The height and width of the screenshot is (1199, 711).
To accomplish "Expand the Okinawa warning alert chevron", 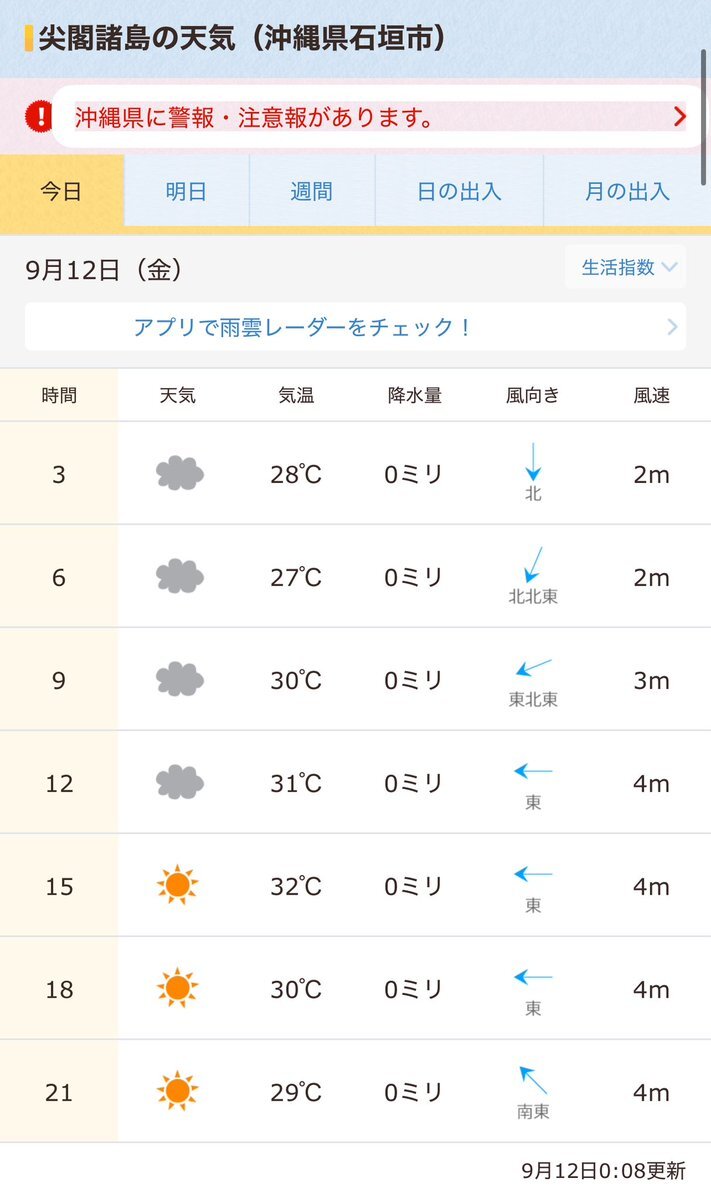I will pos(679,116).
